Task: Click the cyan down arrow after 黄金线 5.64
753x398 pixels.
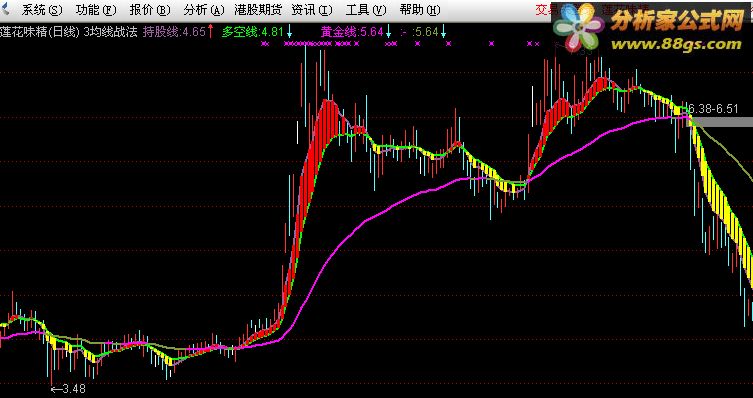Action: (x=388, y=33)
